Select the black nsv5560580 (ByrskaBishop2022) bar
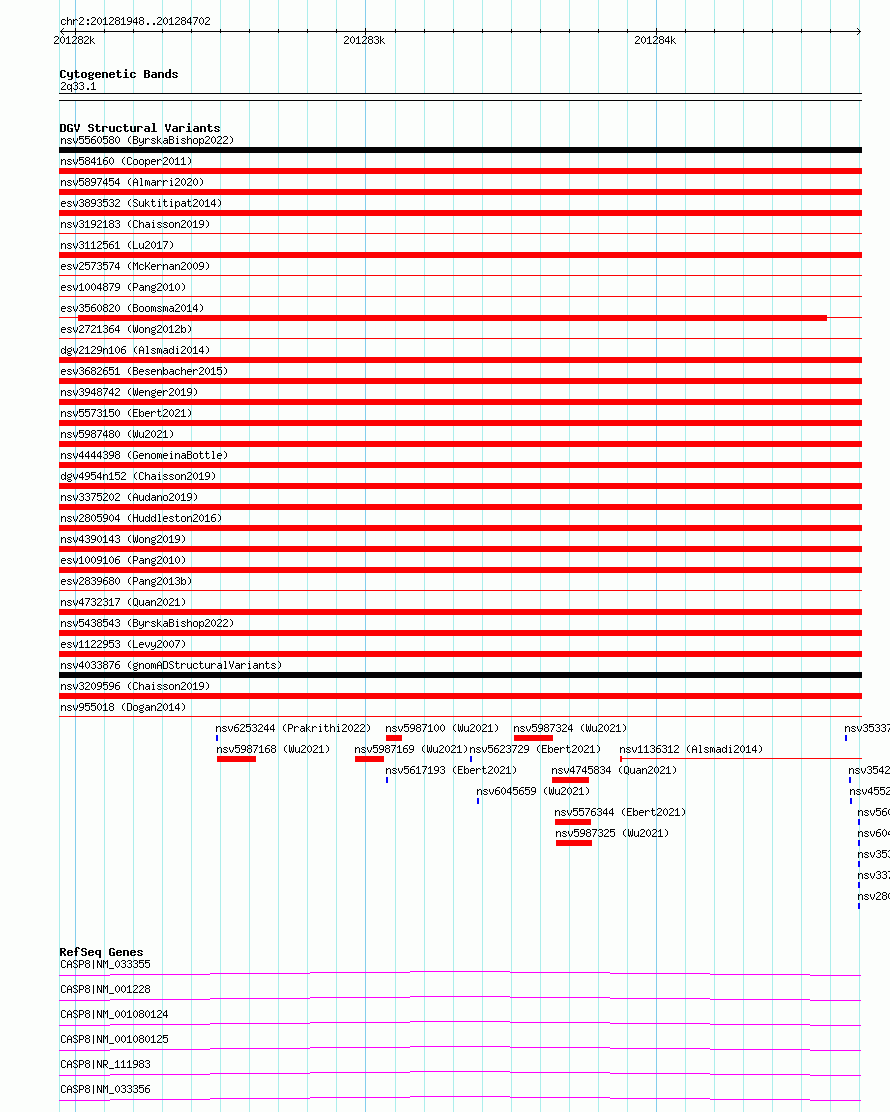 coord(460,150)
